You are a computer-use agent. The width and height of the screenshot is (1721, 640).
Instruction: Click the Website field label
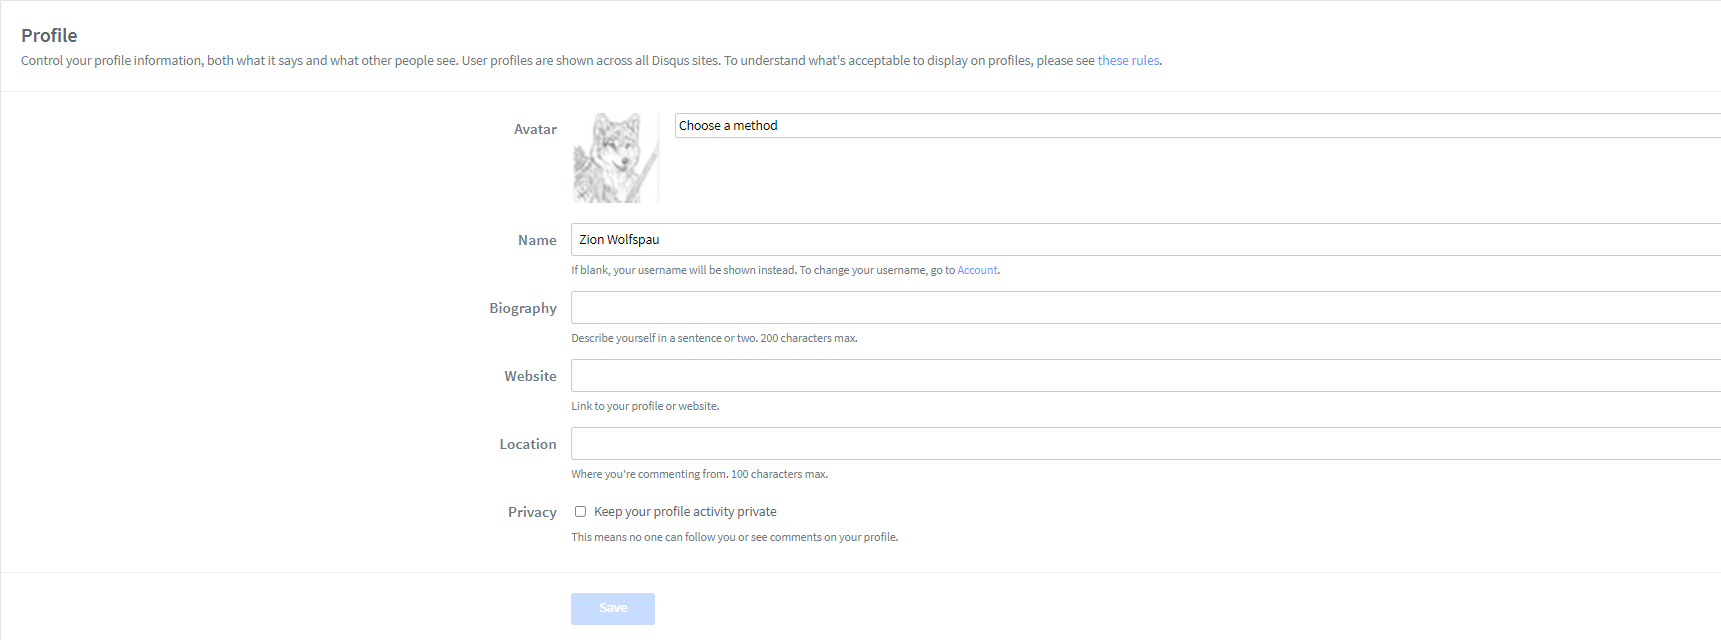[530, 376]
